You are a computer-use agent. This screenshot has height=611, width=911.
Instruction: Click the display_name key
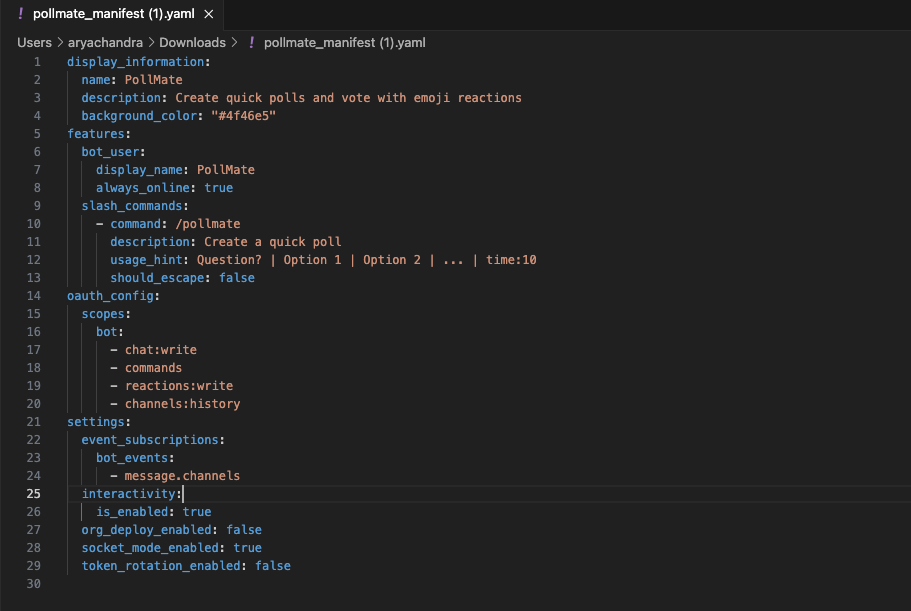(139, 170)
